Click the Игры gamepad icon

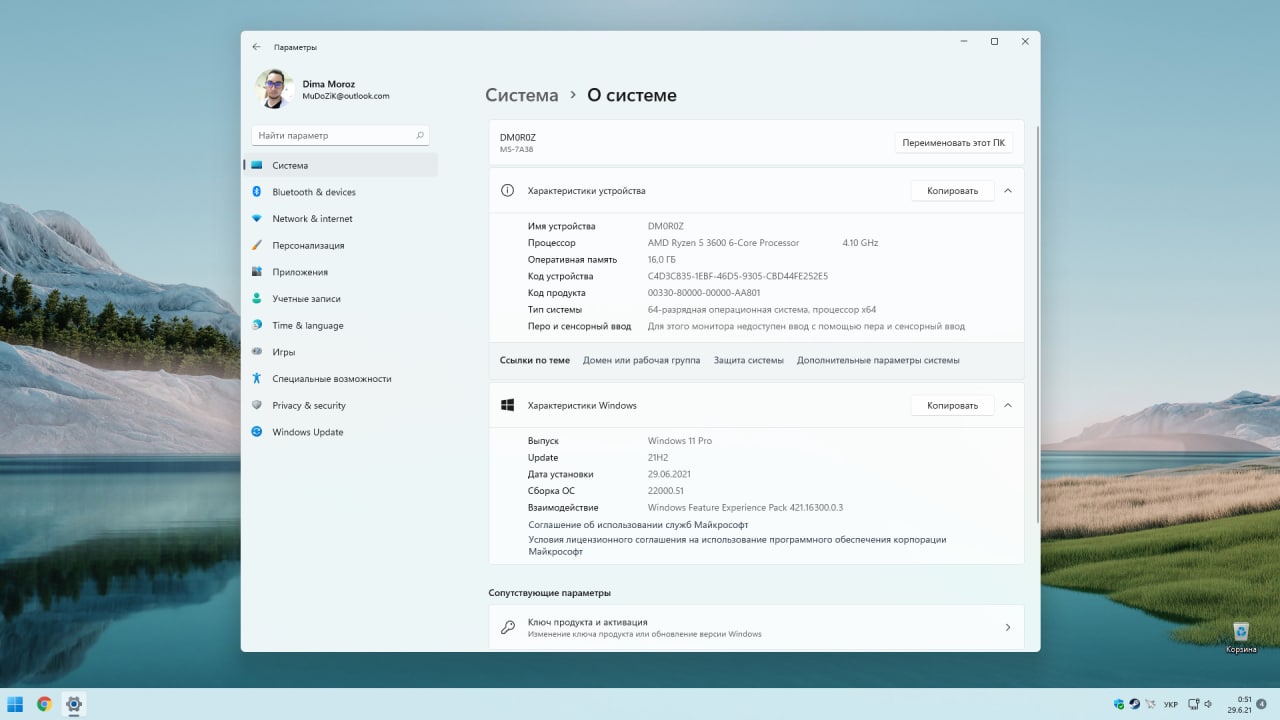point(257,352)
